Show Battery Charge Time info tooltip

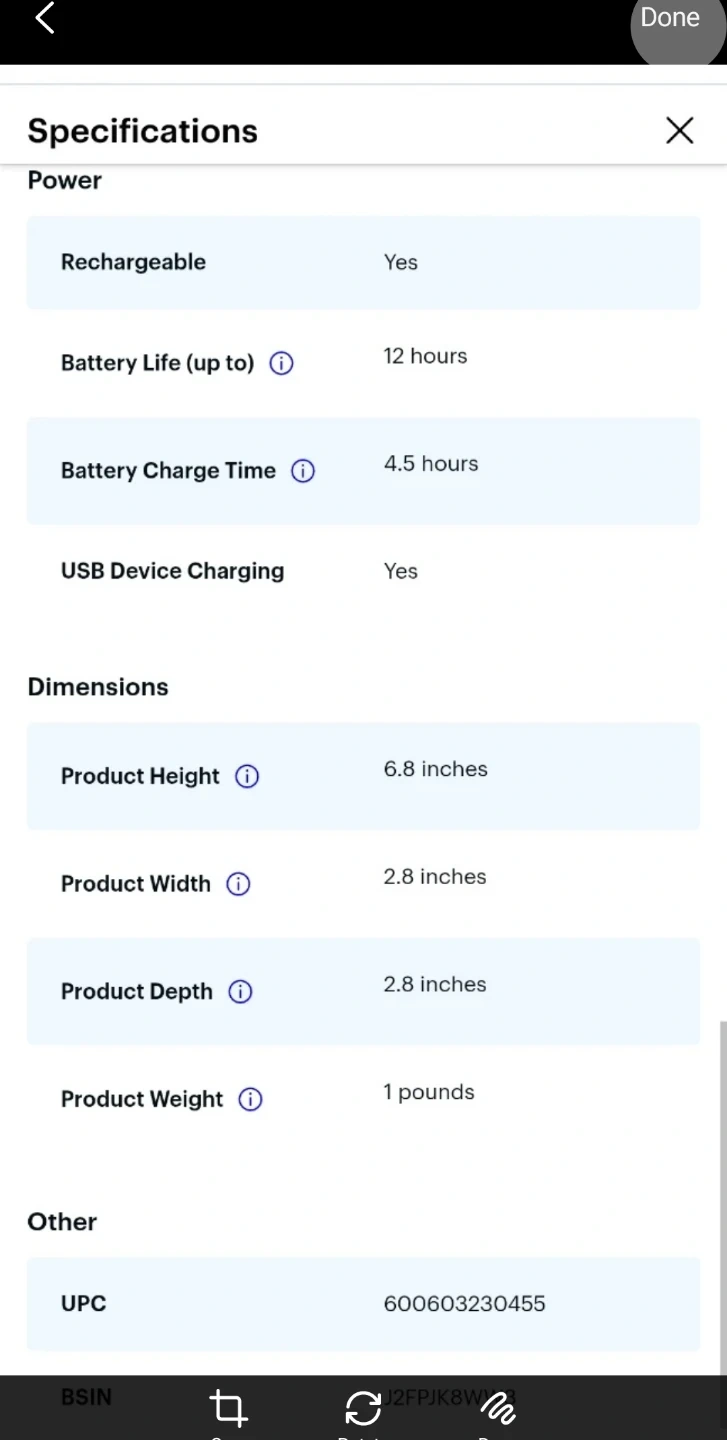(x=303, y=471)
